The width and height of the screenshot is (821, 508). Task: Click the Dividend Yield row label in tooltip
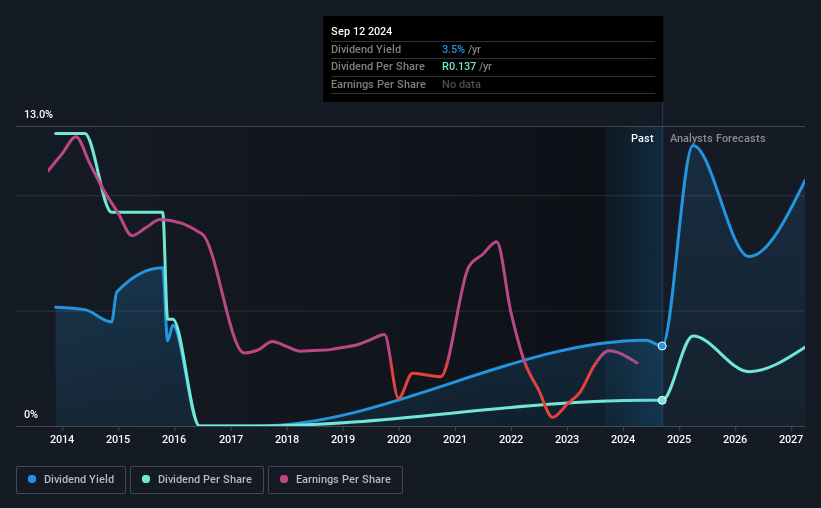pyautogui.click(x=366, y=49)
